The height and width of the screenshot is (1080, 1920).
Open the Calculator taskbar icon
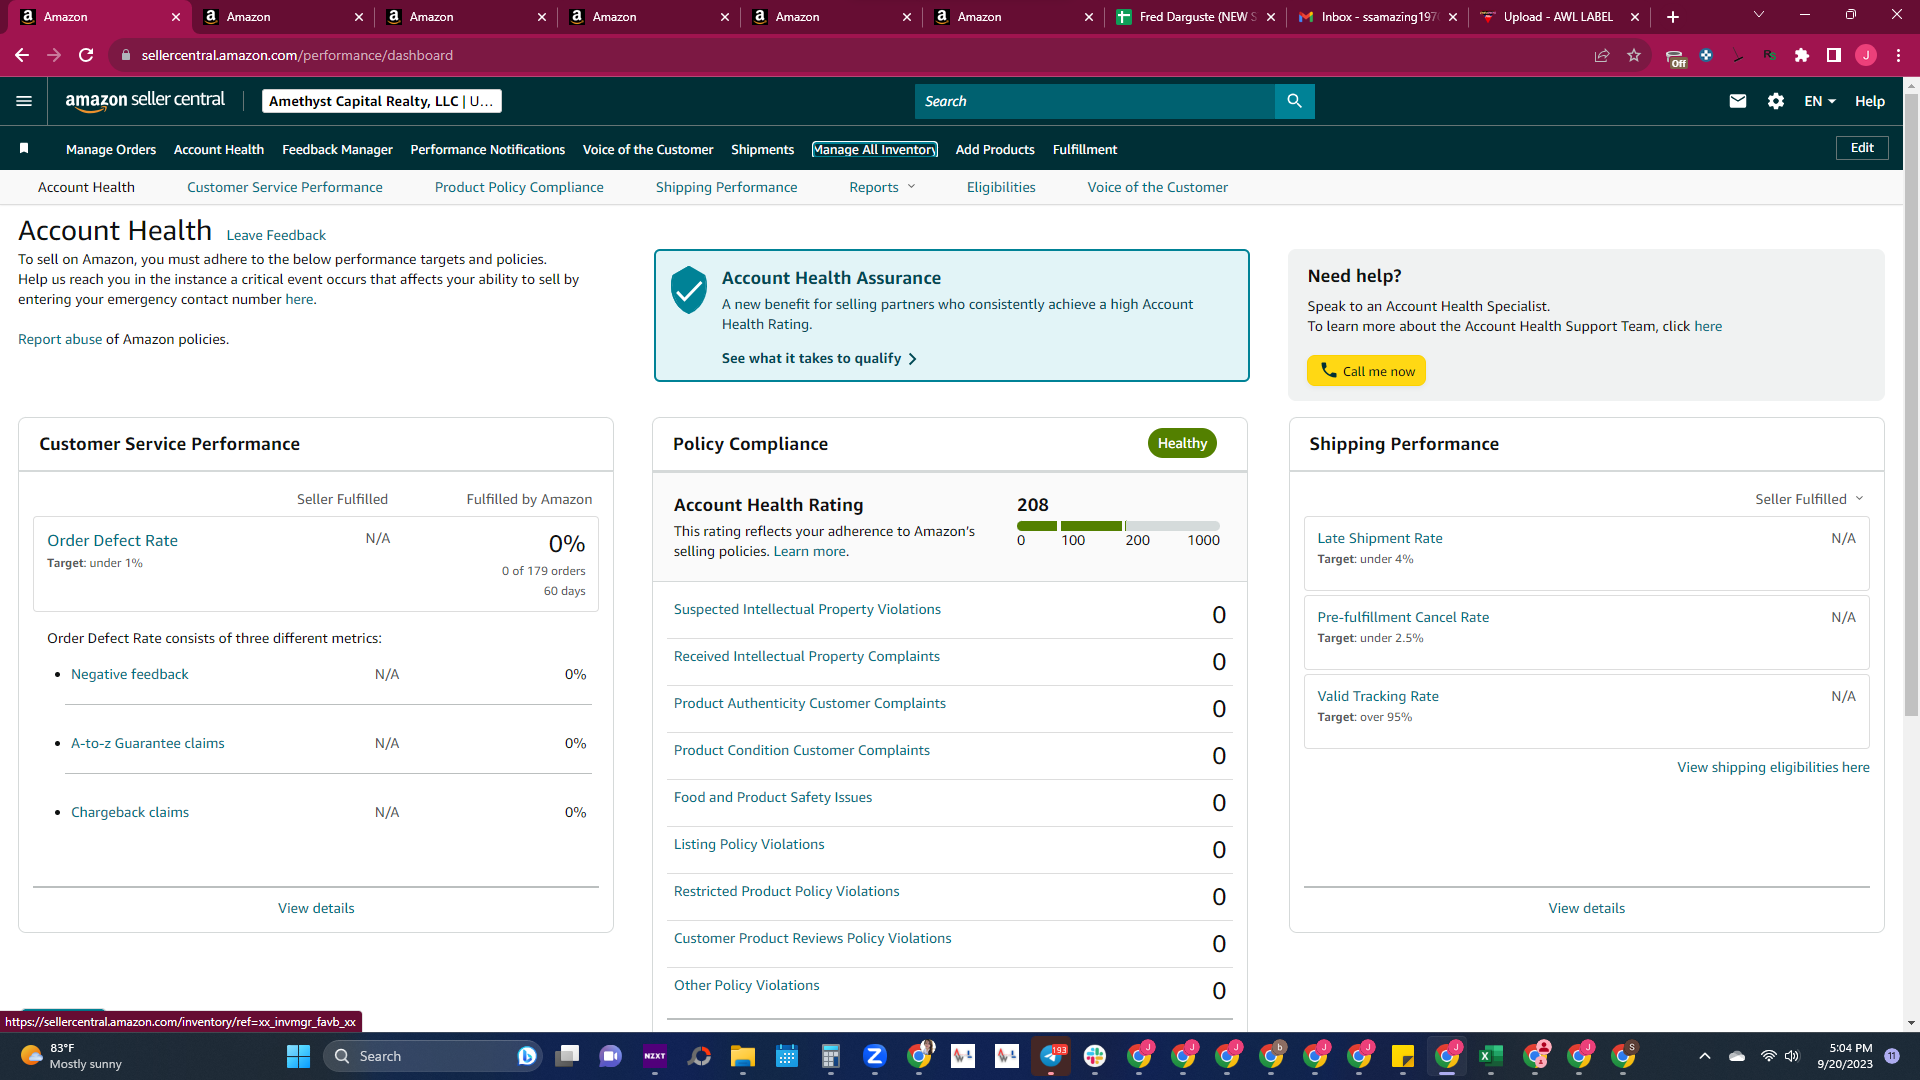(x=830, y=1056)
